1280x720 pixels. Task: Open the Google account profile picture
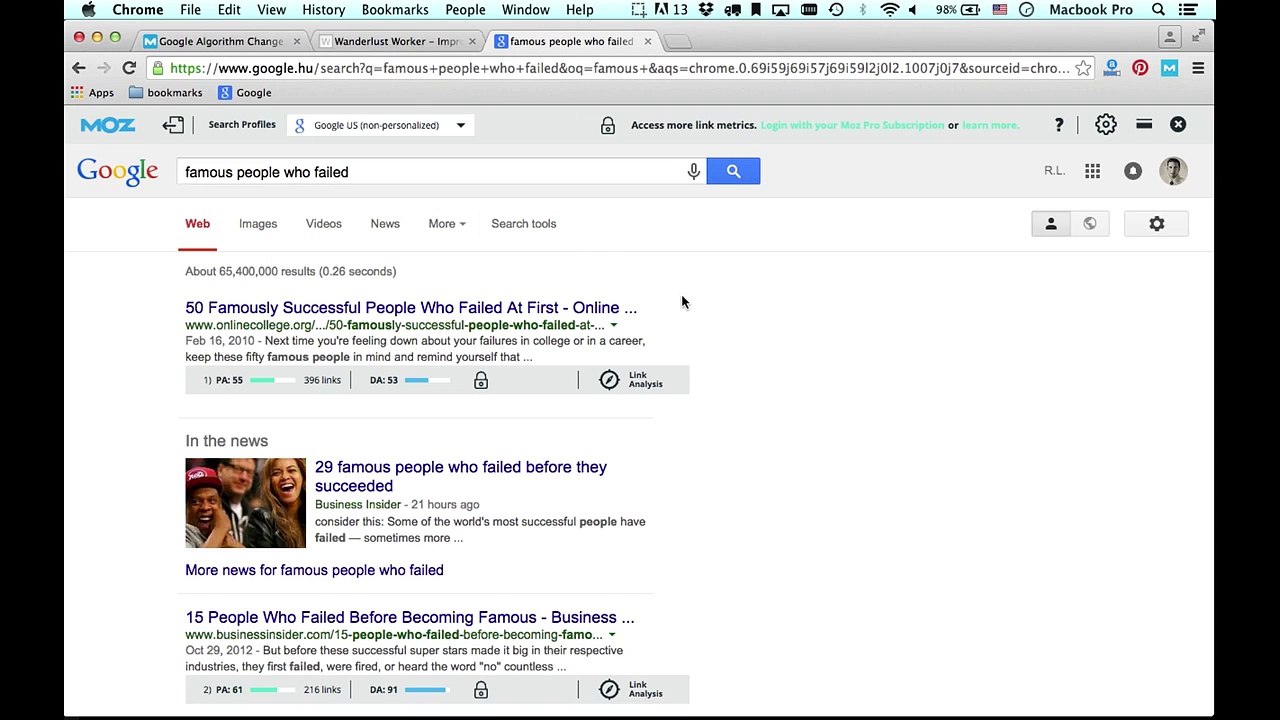[x=1173, y=171]
